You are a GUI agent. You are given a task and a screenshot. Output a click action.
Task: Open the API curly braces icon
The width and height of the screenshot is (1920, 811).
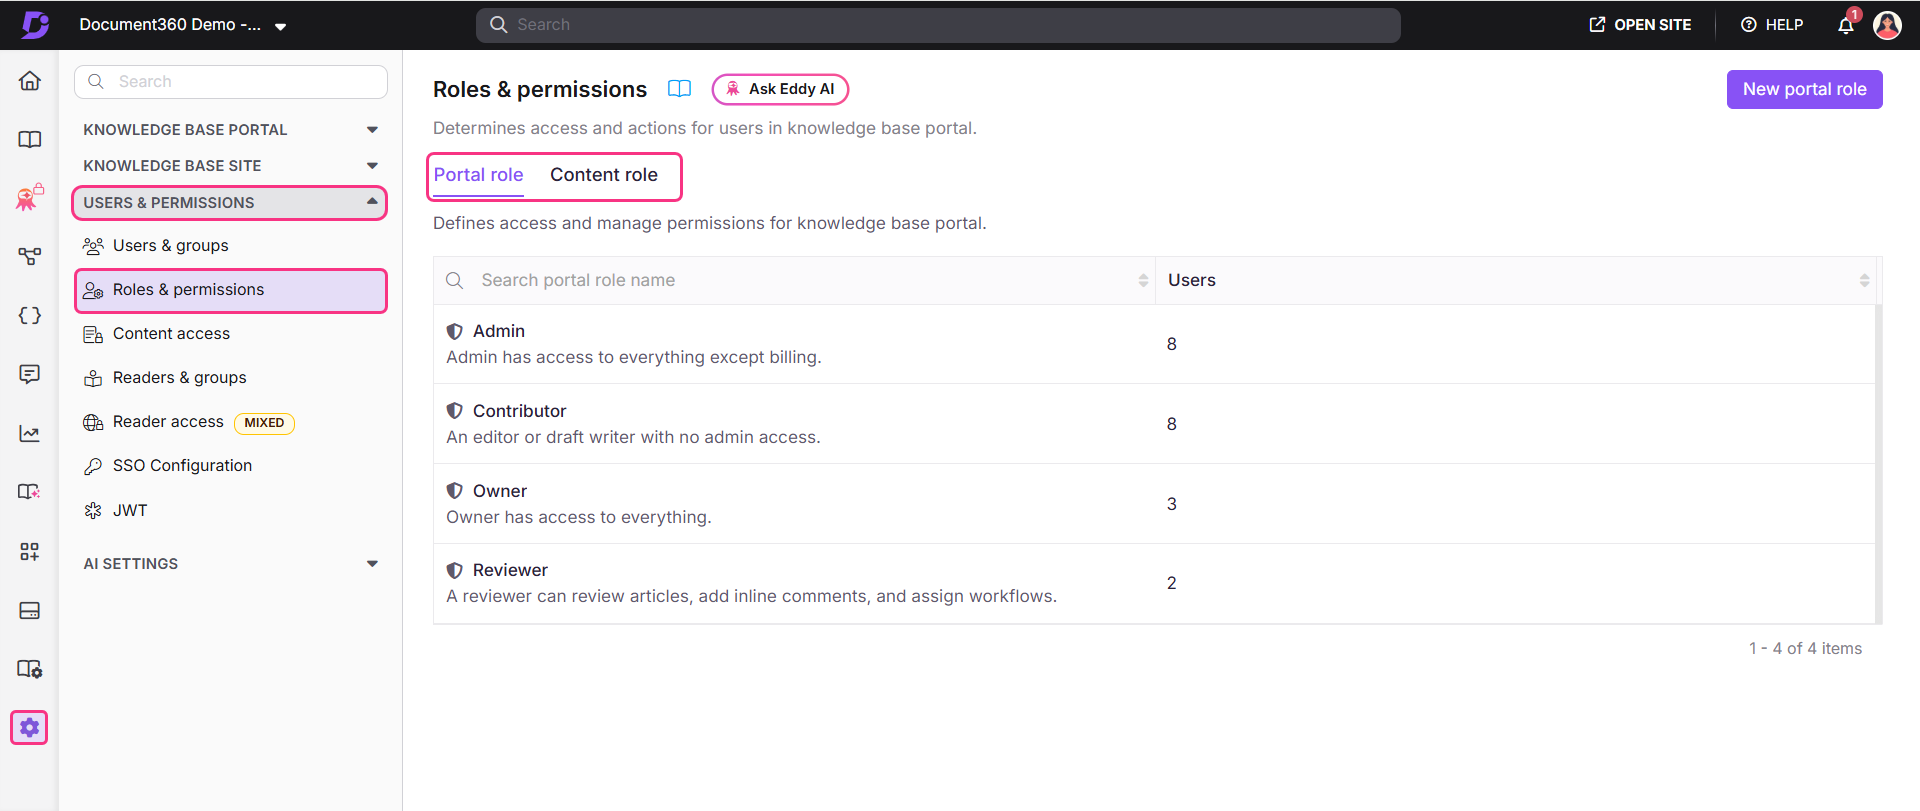tap(30, 315)
